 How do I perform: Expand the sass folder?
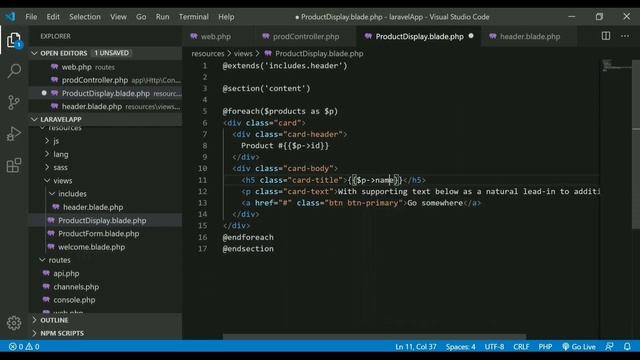(105, 167)
